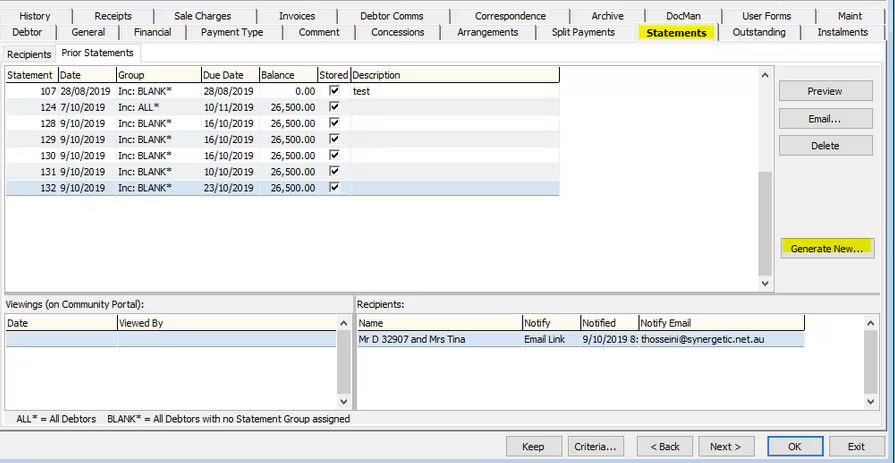The image size is (895, 463).
Task: Click up arrow in Recipients list scrollbar
Action: [870, 324]
